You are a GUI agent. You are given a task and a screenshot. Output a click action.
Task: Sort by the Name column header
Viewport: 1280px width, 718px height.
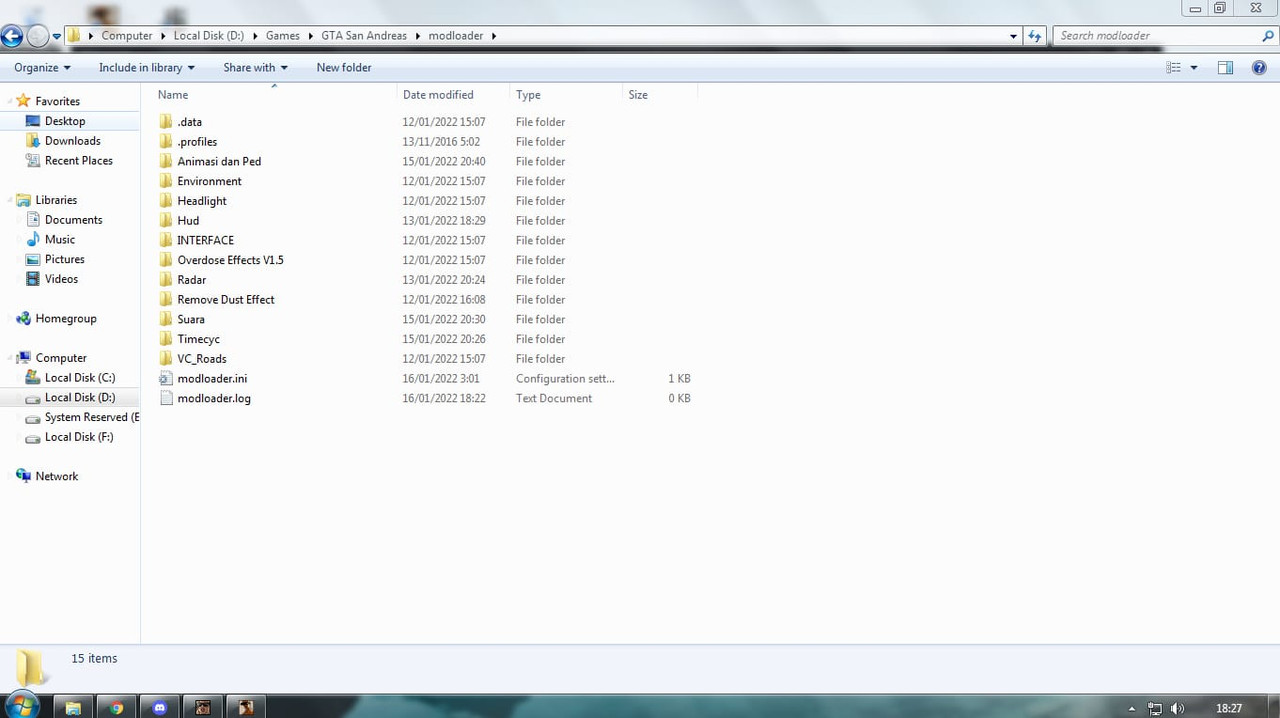tap(173, 95)
